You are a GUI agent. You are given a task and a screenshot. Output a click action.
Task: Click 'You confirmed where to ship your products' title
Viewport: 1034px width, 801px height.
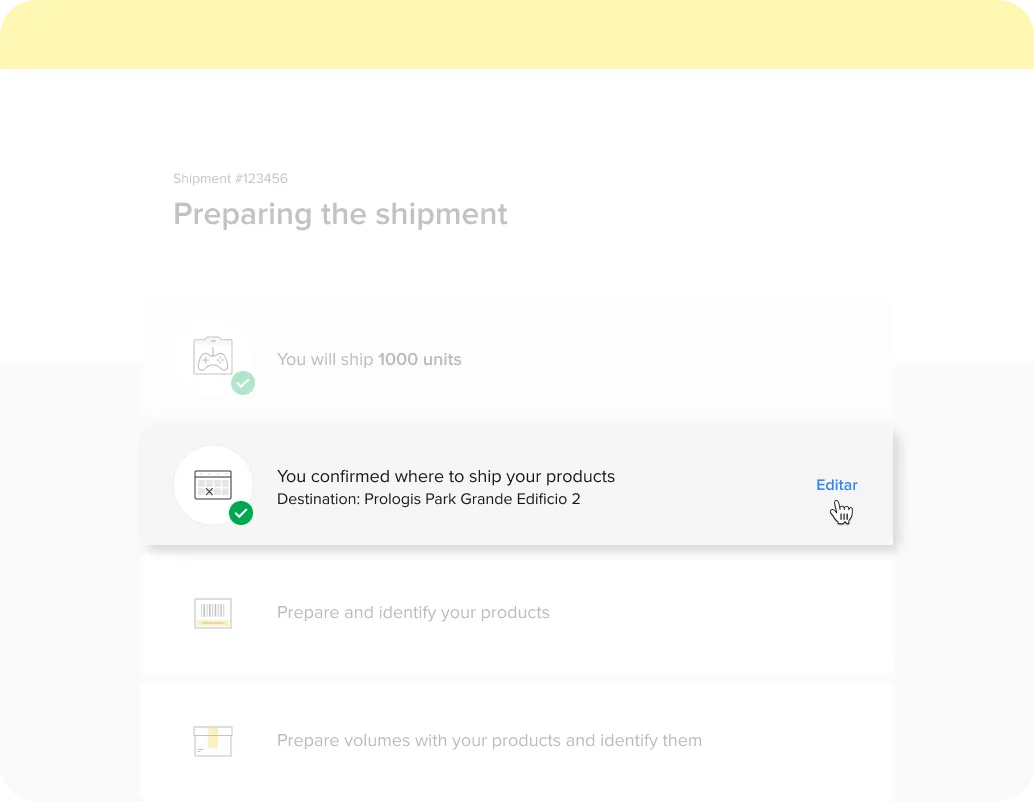click(446, 477)
